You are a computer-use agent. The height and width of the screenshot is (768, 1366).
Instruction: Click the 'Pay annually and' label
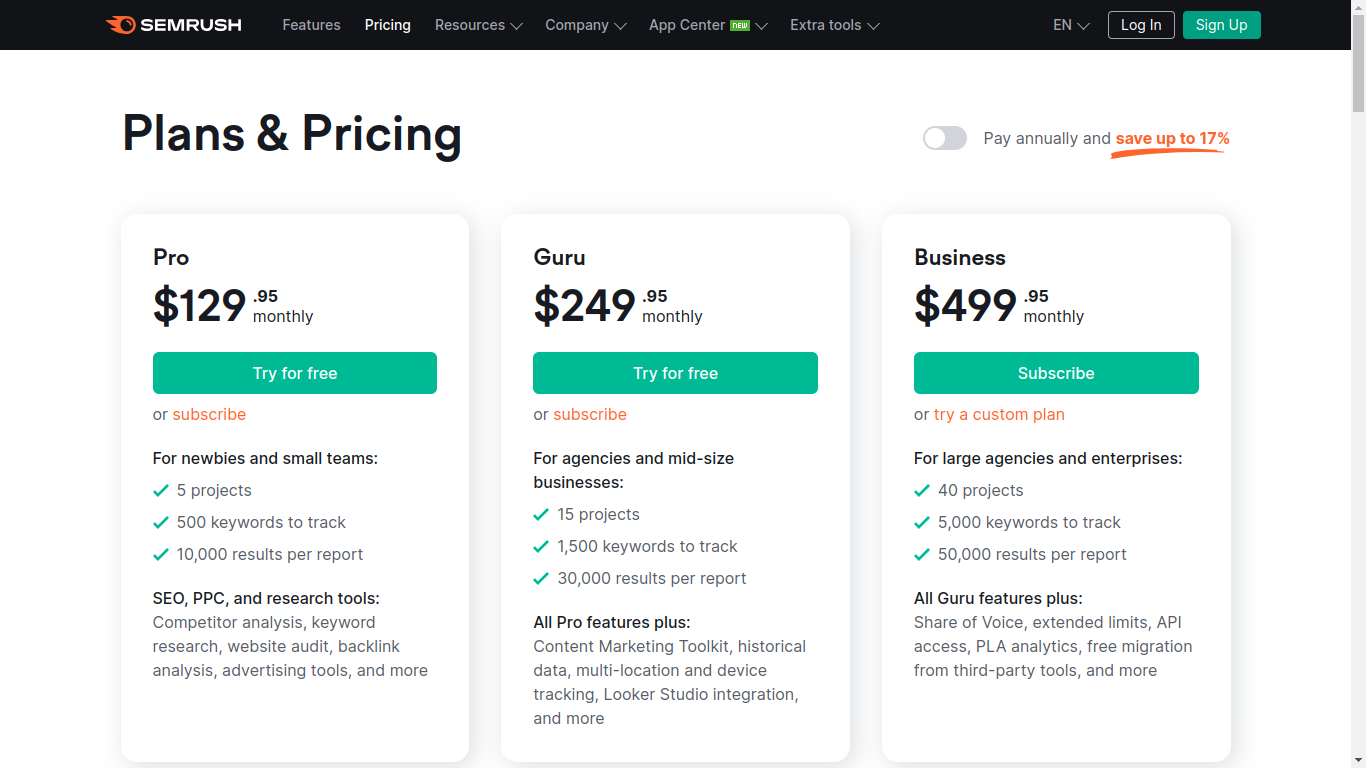(1047, 138)
